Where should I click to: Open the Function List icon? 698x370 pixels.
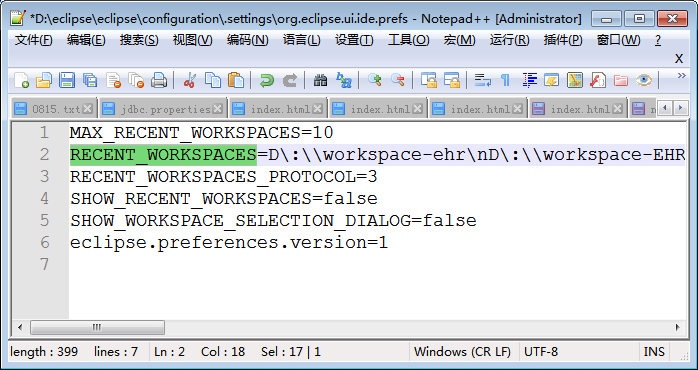tap(598, 81)
